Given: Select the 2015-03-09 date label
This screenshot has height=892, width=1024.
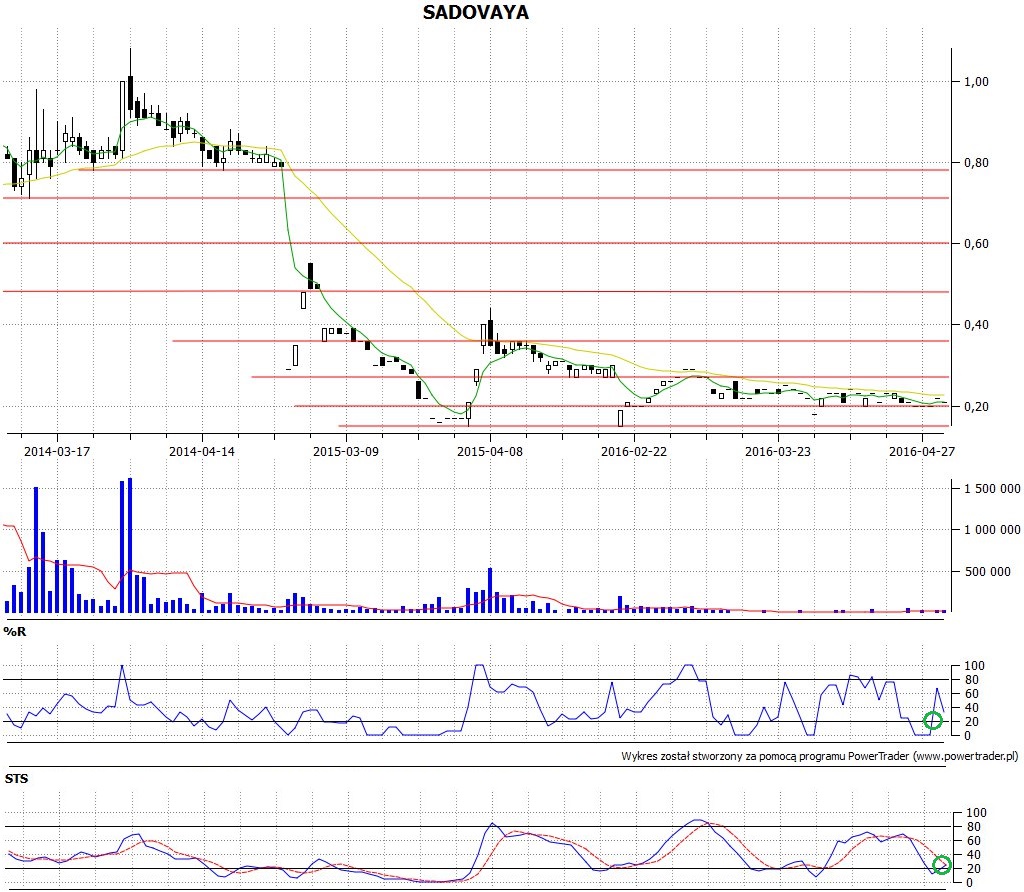Looking at the screenshot, I should (x=345, y=451).
